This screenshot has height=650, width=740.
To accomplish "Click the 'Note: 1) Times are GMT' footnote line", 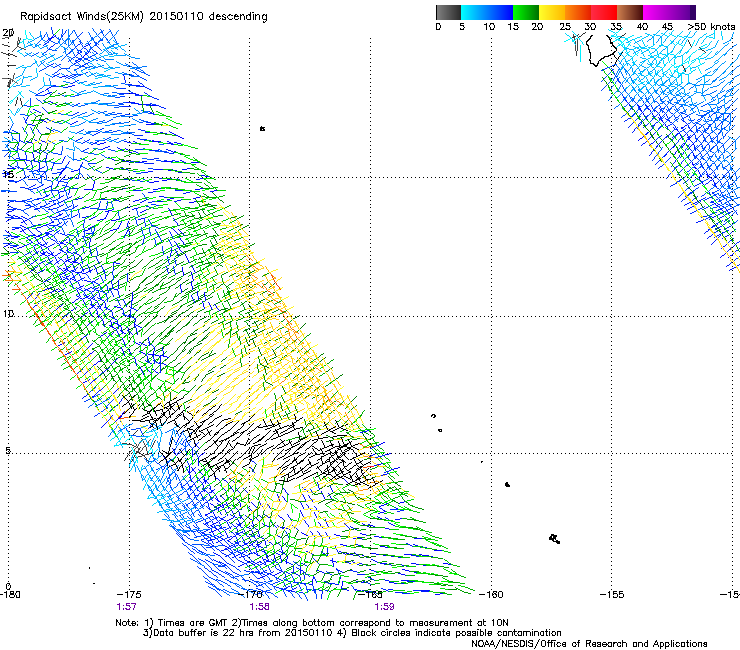I will coord(312,623).
